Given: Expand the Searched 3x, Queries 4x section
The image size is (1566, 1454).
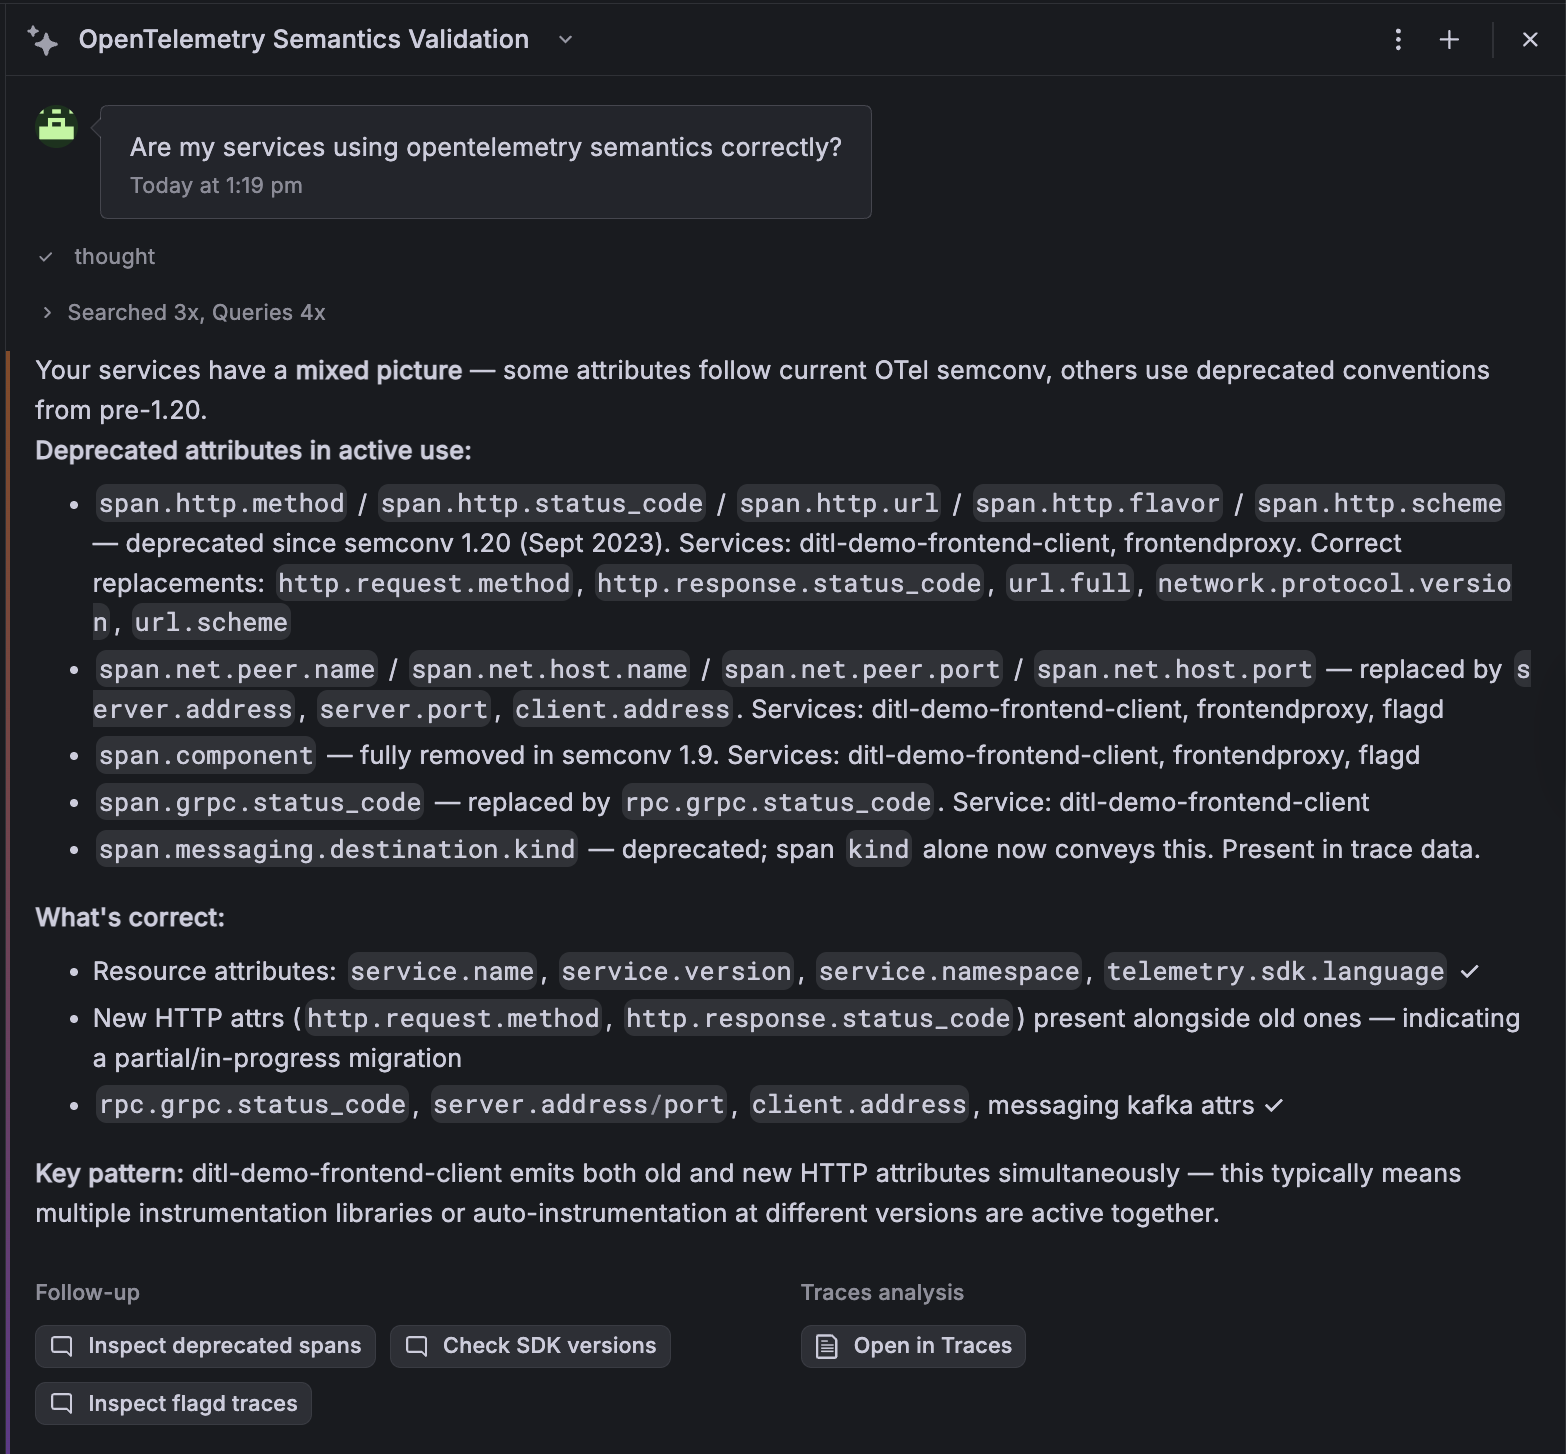Looking at the screenshot, I should [x=46, y=312].
